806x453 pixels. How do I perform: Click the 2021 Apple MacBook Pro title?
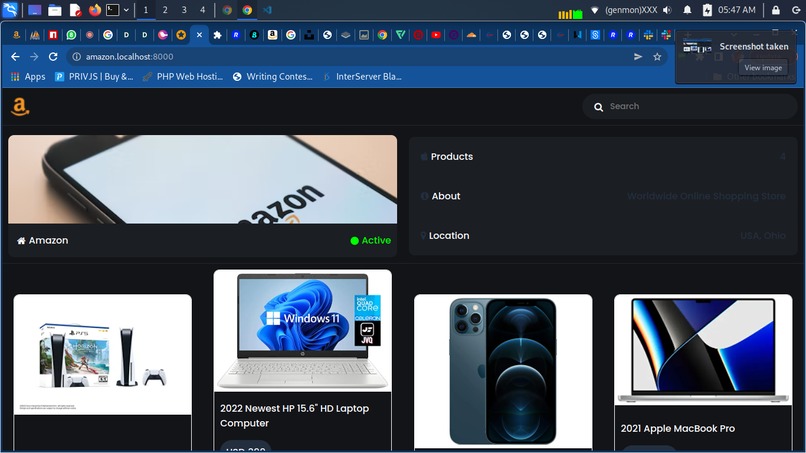tap(677, 428)
